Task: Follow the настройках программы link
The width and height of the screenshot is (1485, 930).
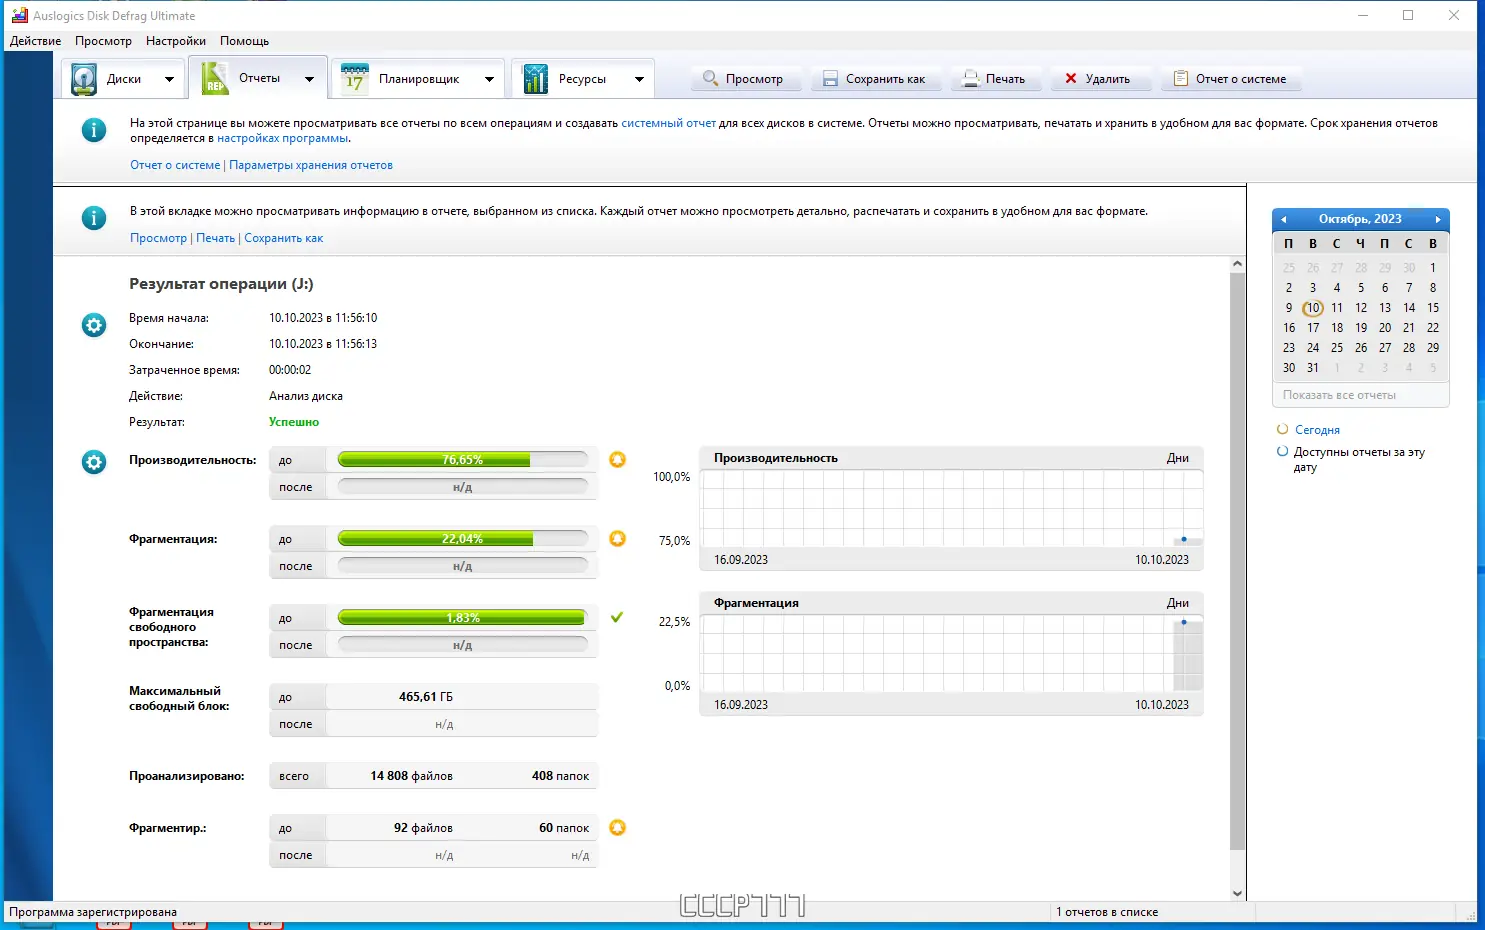Action: (x=283, y=138)
